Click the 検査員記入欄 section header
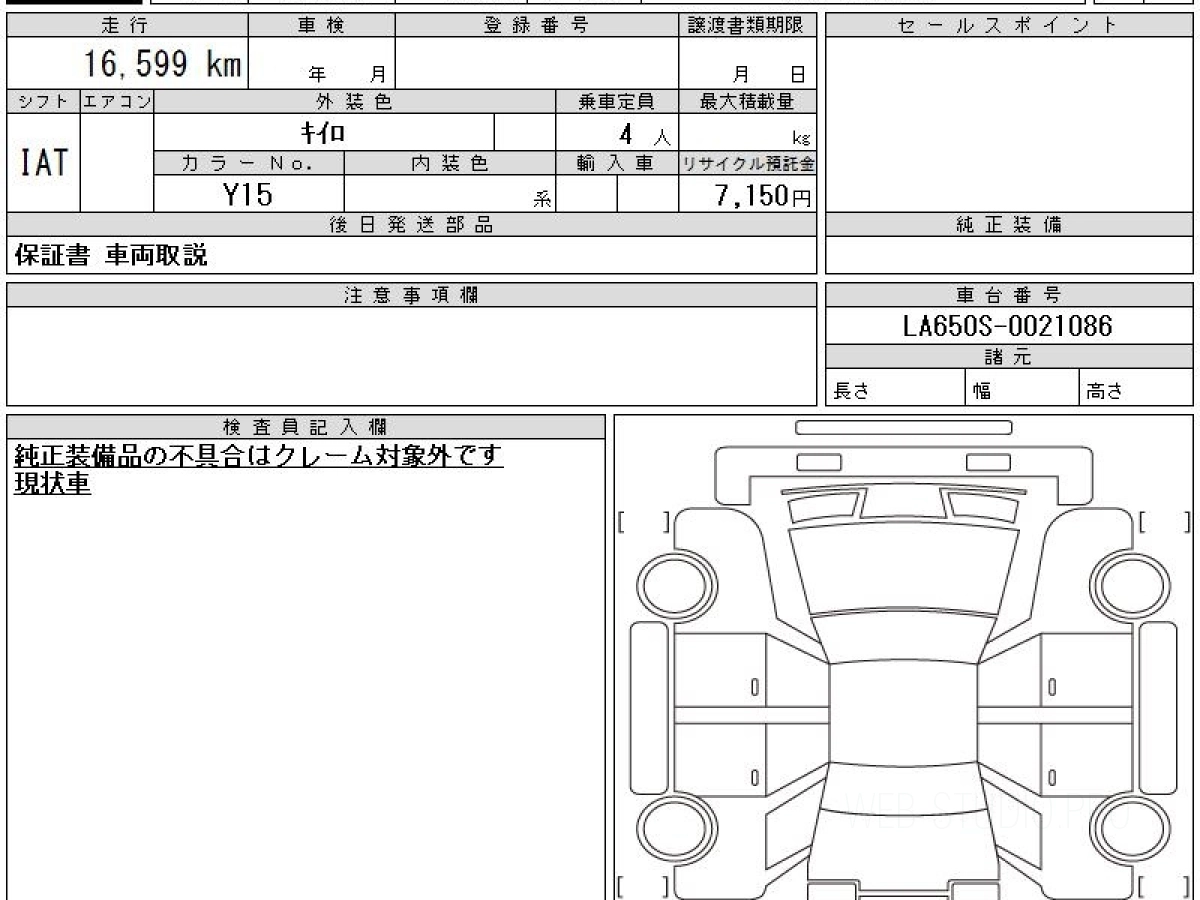 point(305,427)
